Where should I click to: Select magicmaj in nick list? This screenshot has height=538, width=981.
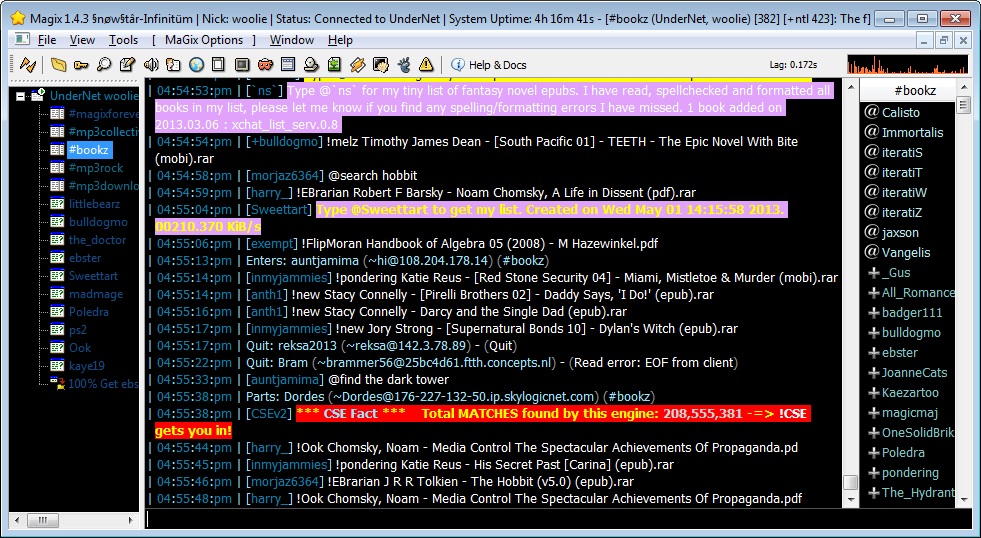pyautogui.click(x=909, y=413)
